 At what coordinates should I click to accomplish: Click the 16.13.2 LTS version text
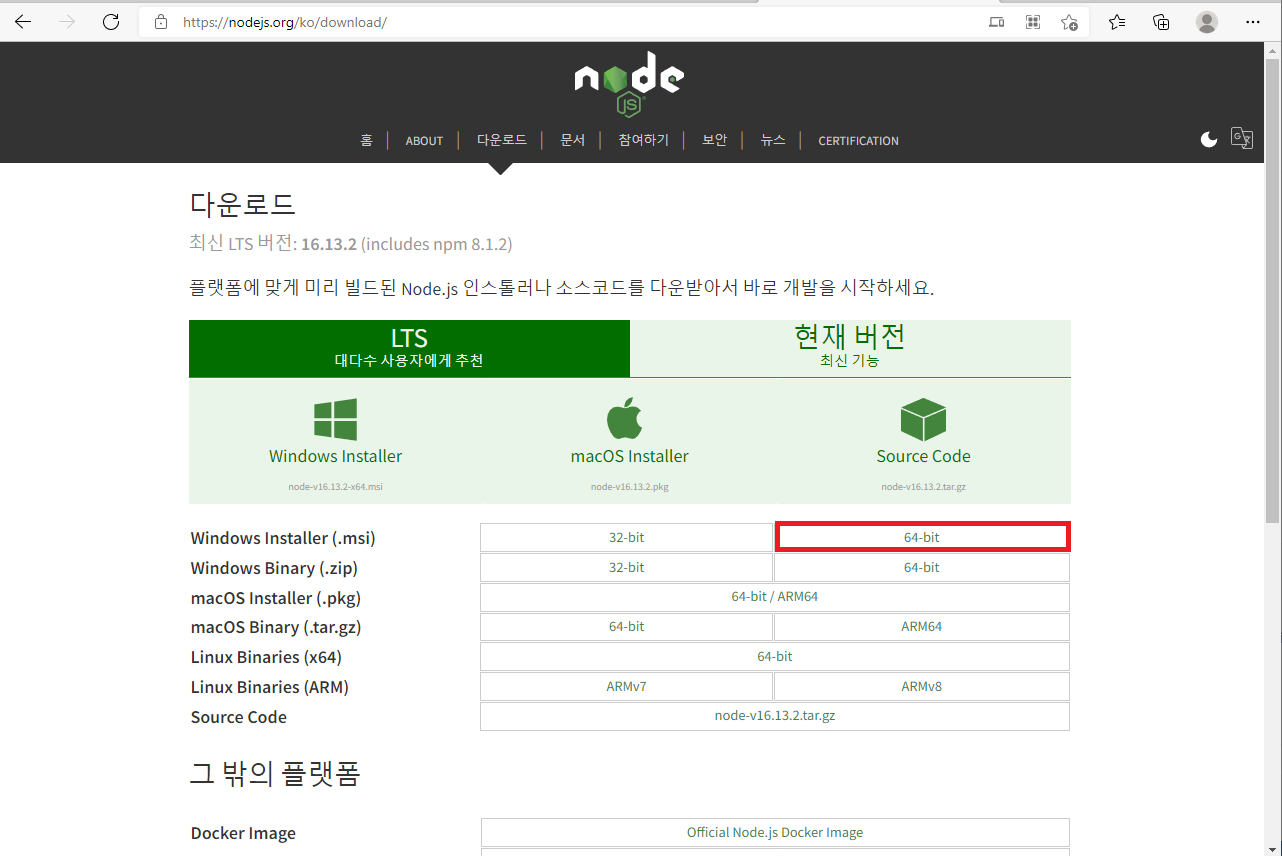[x=329, y=244]
